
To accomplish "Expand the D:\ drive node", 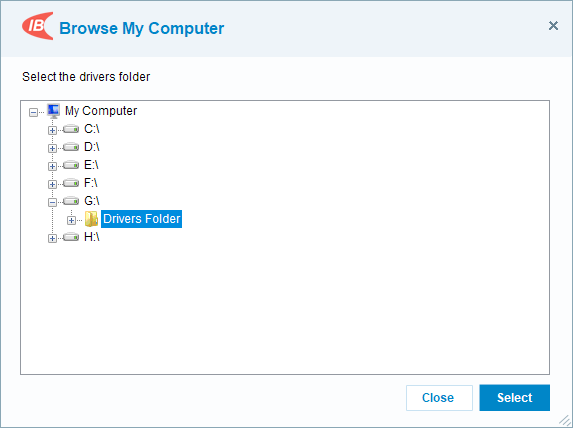I will pos(52,148).
